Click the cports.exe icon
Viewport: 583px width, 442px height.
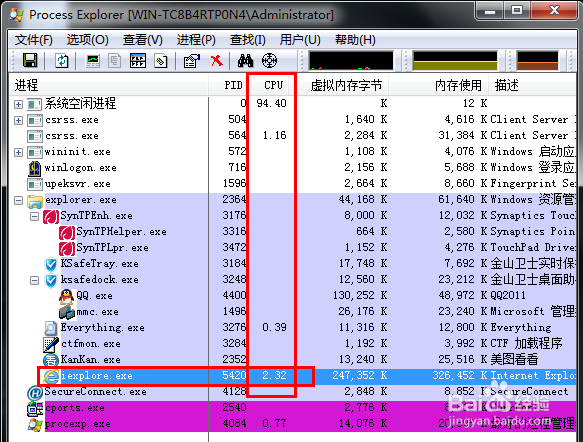[x=35, y=409]
